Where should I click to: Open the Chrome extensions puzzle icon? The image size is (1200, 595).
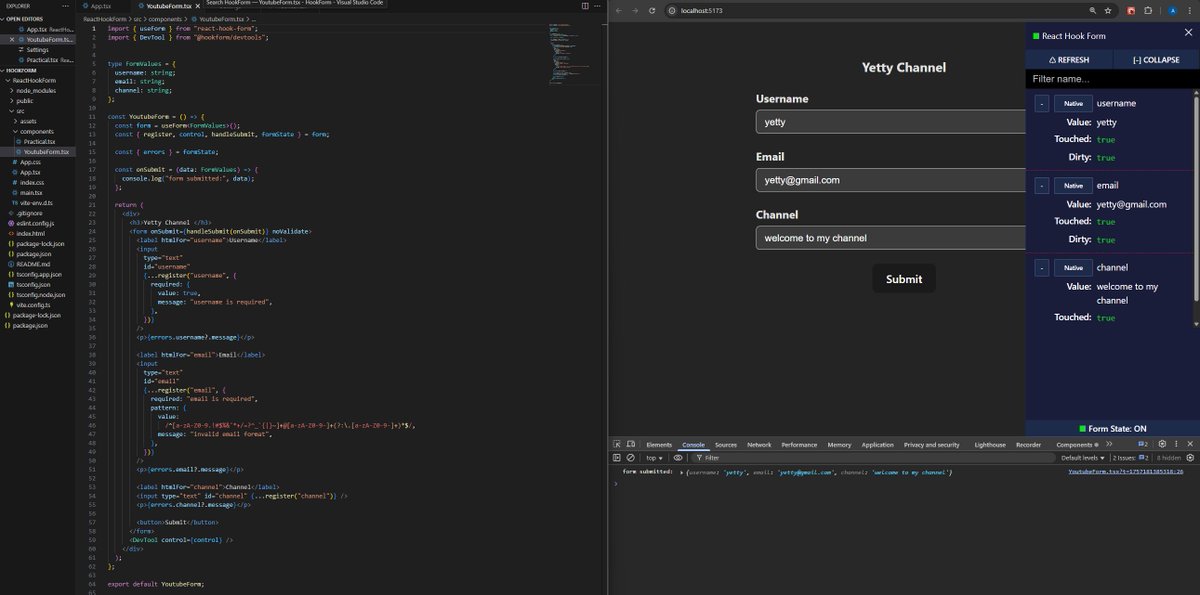coord(1148,10)
